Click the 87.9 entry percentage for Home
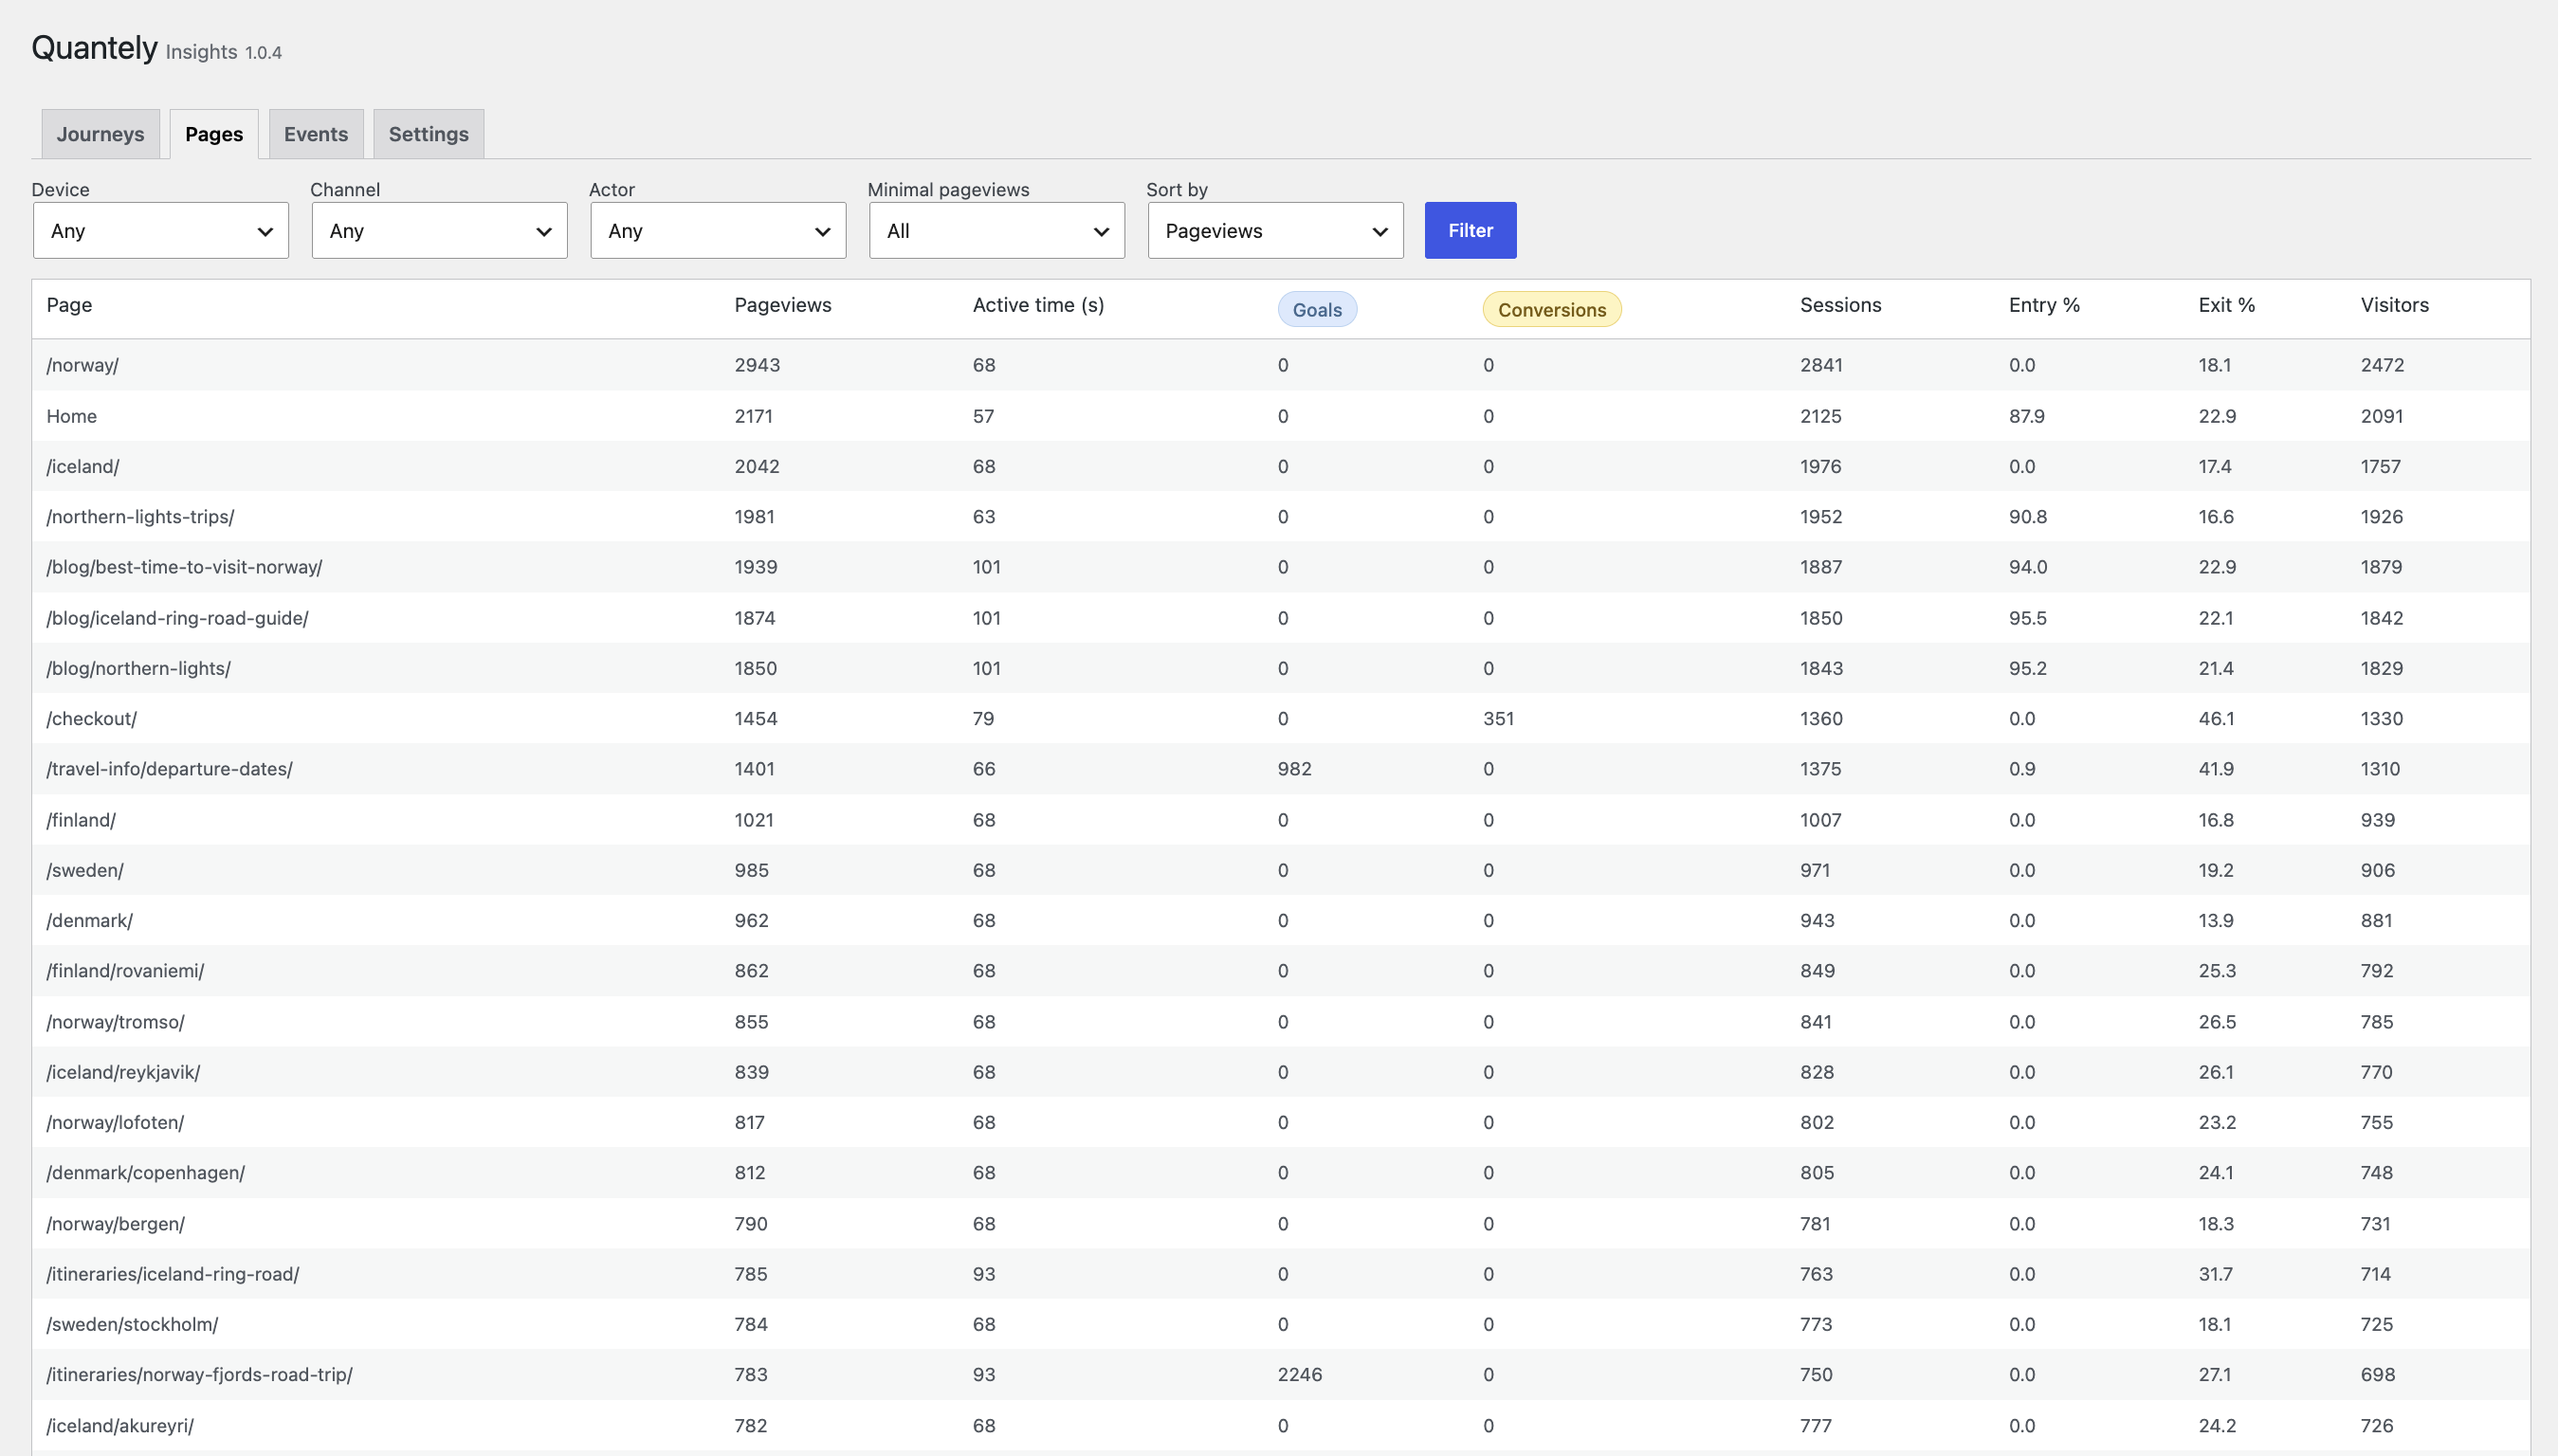 click(2027, 416)
